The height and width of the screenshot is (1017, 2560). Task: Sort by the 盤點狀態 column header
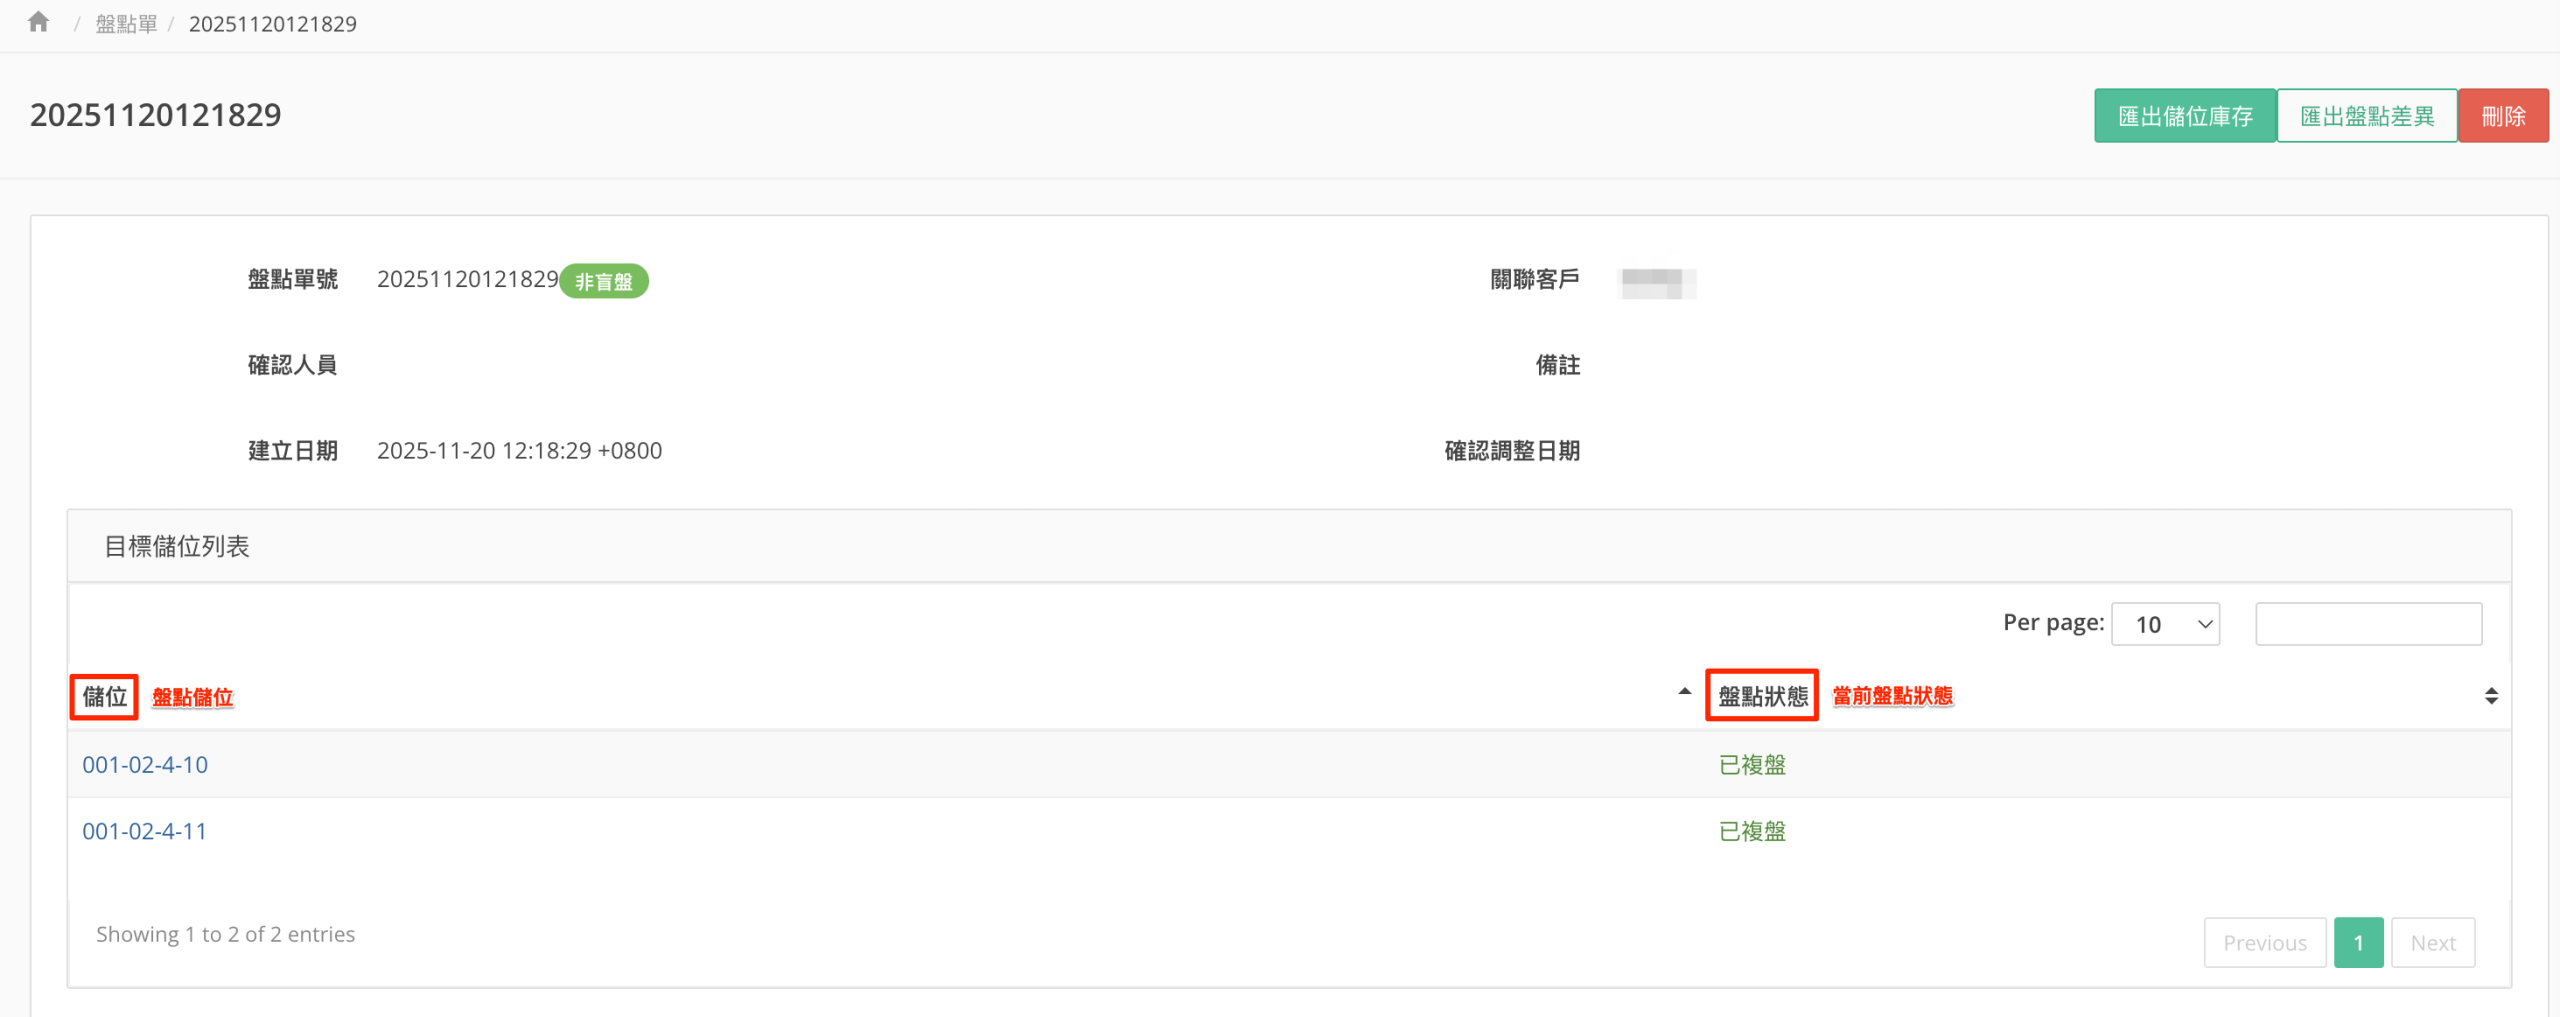point(1762,696)
